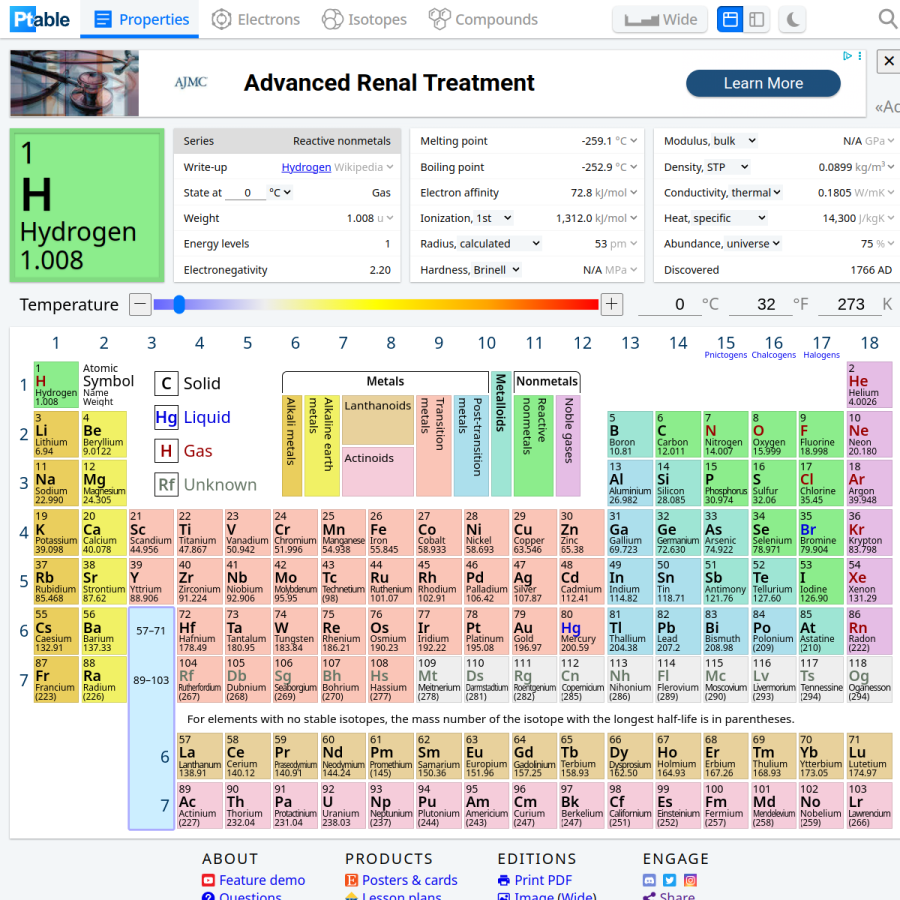Click the AdChoices icon on the ad
This screenshot has width=900, height=900.
[847, 56]
